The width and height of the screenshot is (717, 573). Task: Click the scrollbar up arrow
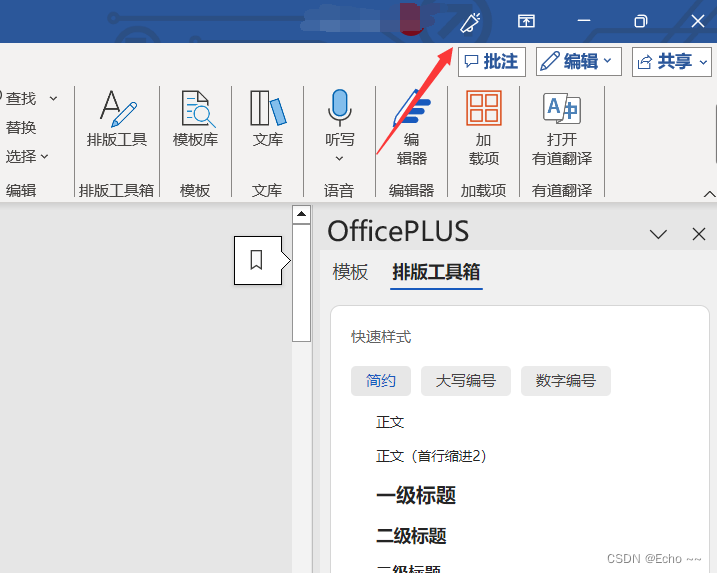301,214
